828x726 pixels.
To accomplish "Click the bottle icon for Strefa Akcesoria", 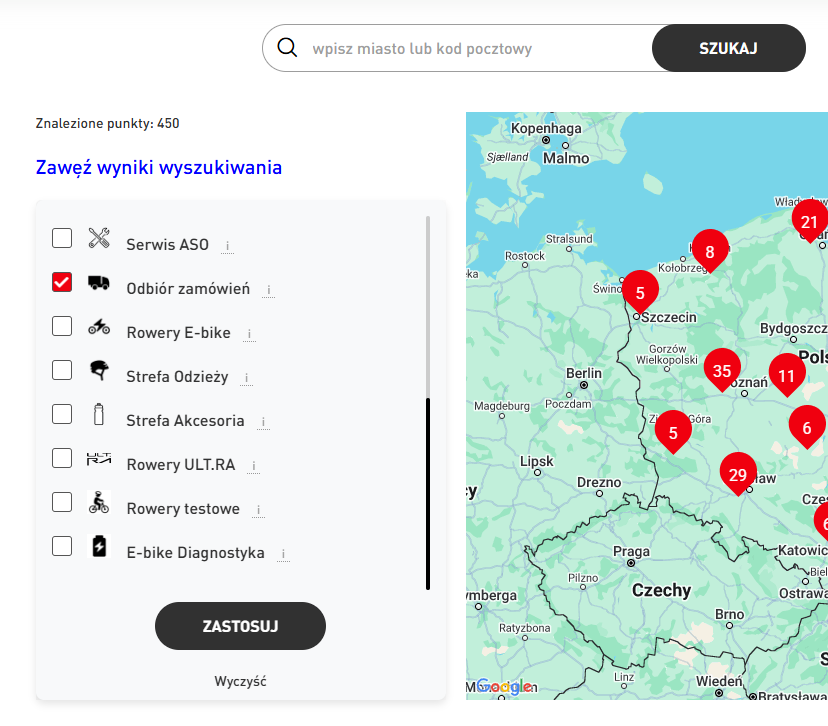I will tap(99, 414).
